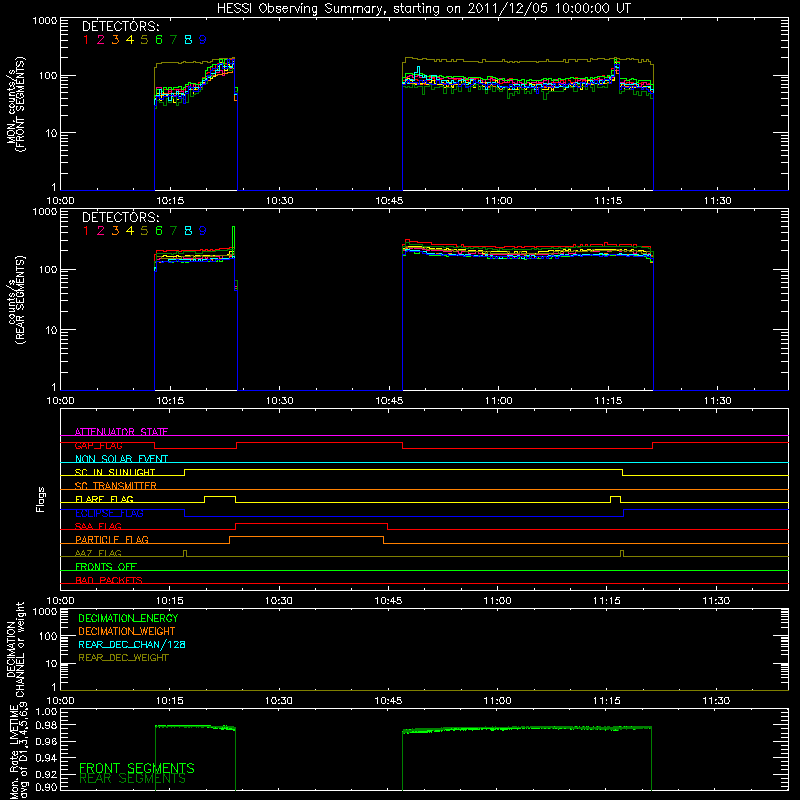Click detector 3 in the front segments legend

click(115, 40)
